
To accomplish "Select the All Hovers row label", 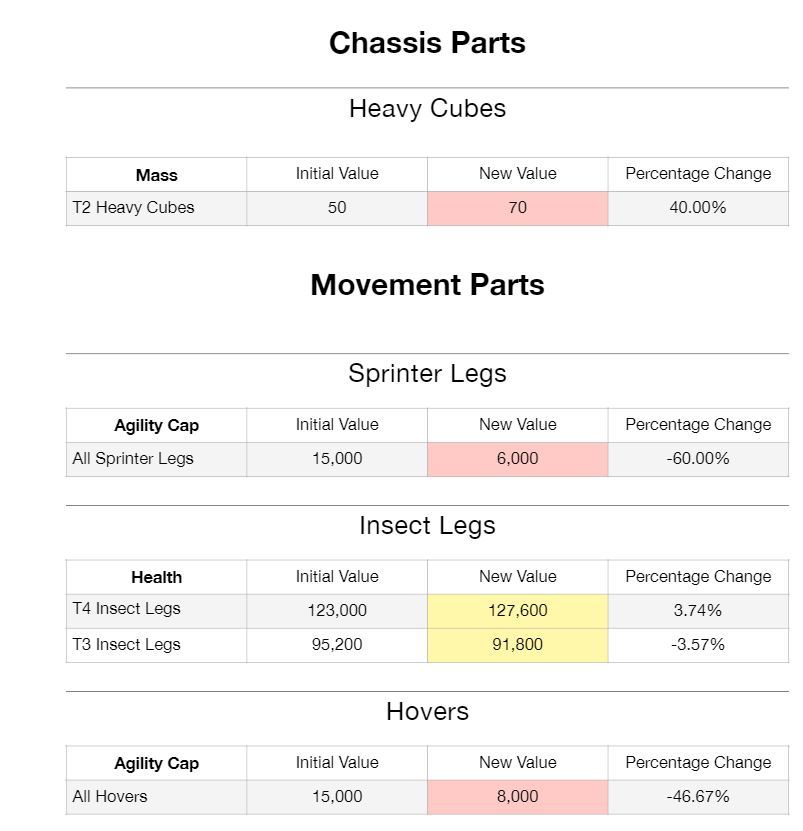I will [x=110, y=797].
